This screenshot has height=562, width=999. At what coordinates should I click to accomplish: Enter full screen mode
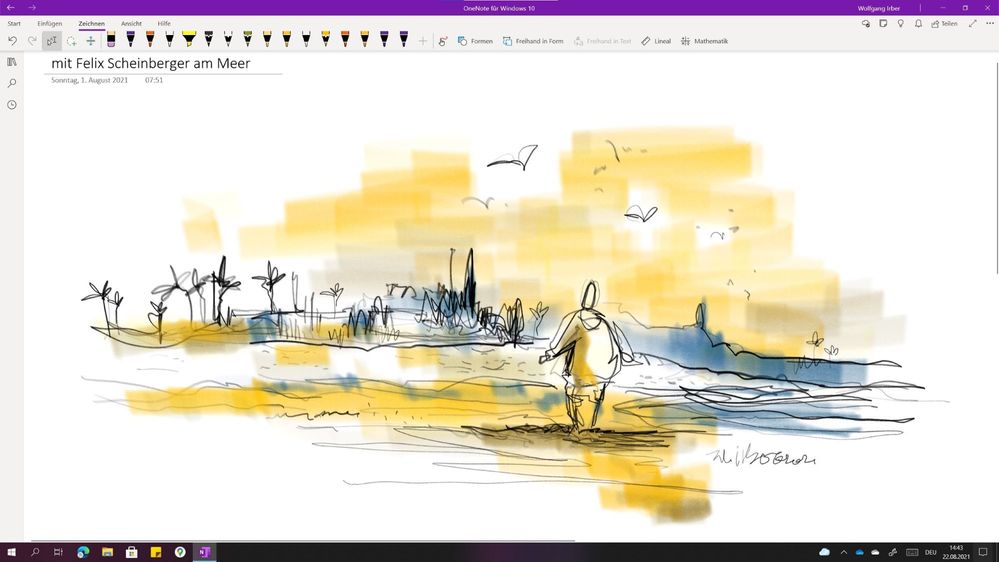click(x=972, y=24)
